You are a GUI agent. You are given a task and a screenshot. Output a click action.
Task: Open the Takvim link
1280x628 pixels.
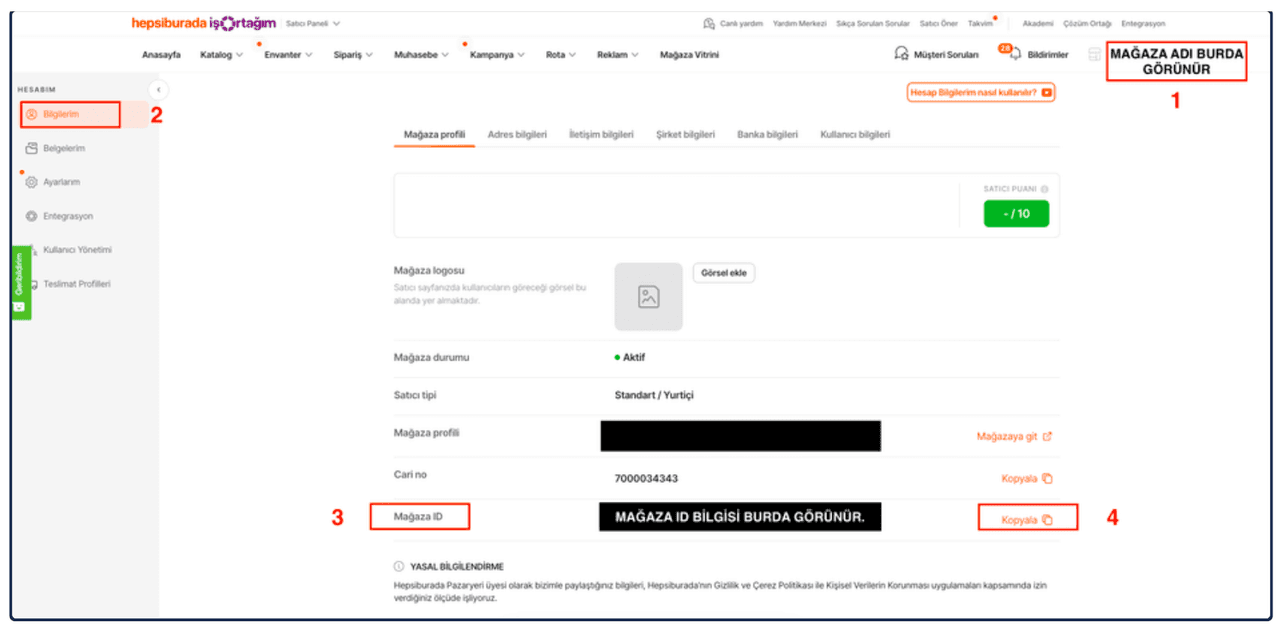coord(980,24)
